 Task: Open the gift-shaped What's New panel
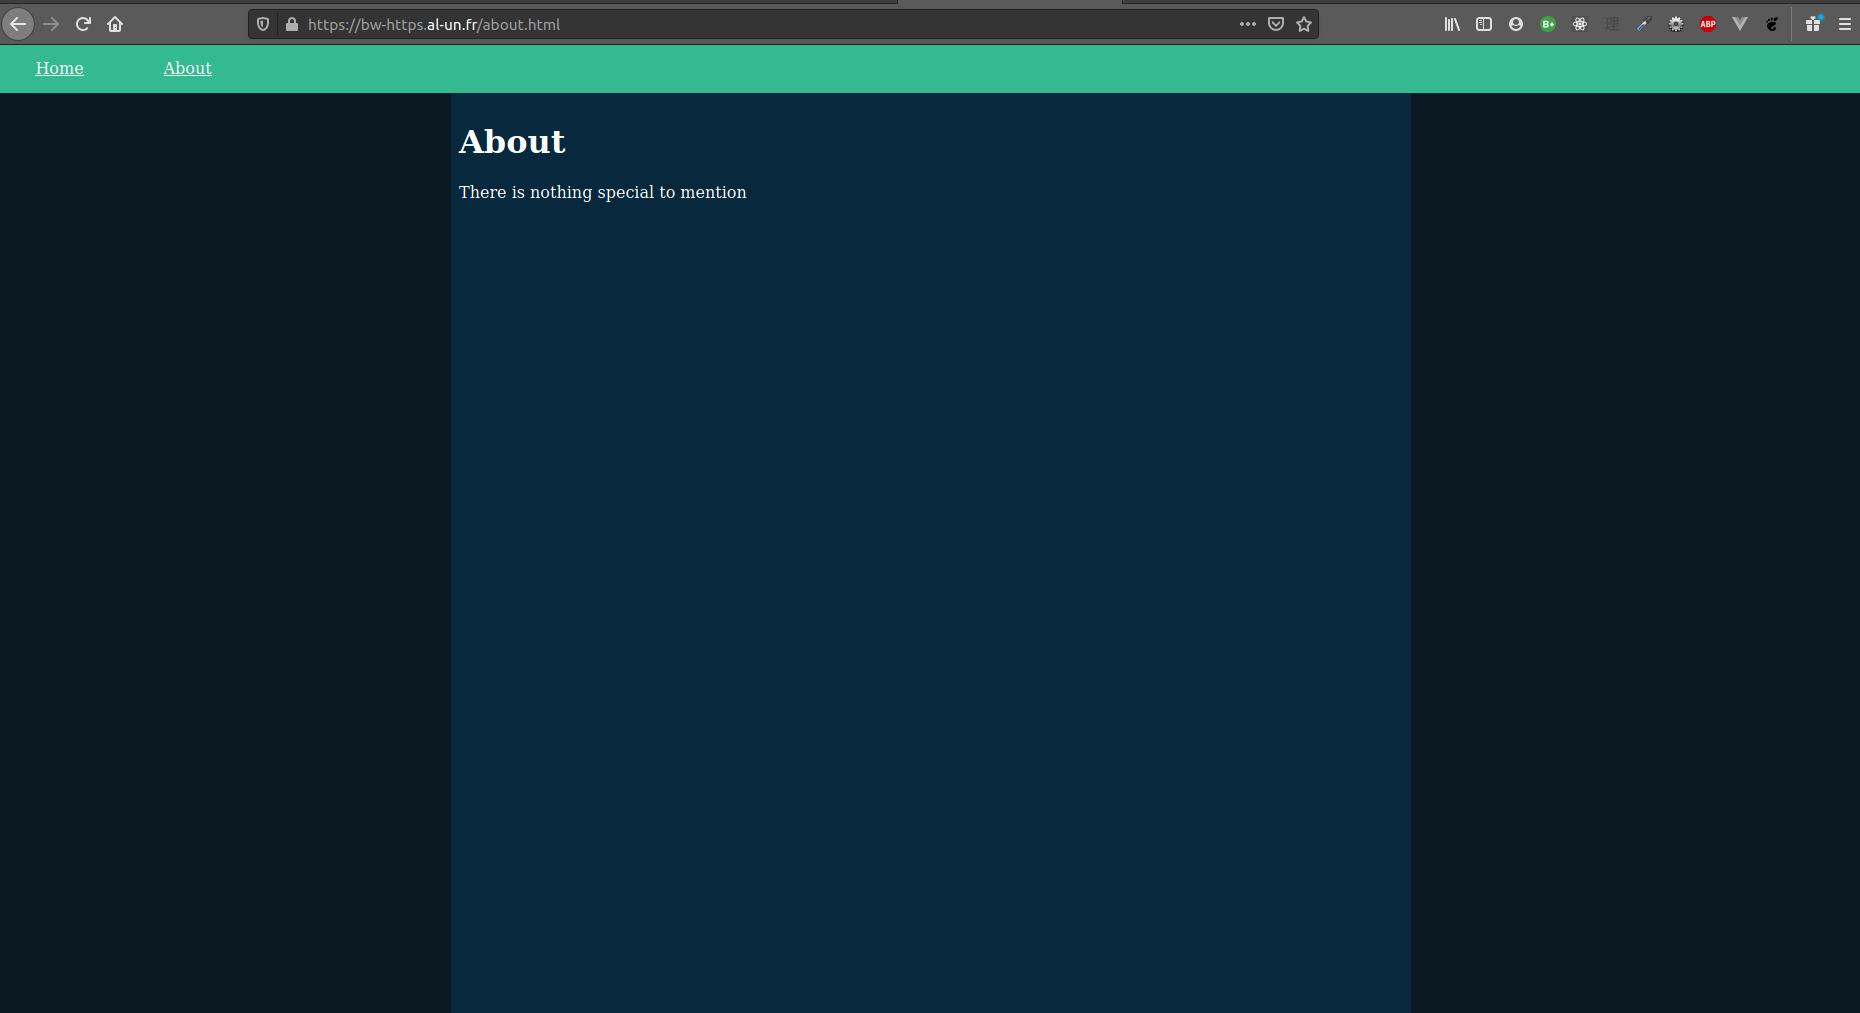[1813, 24]
